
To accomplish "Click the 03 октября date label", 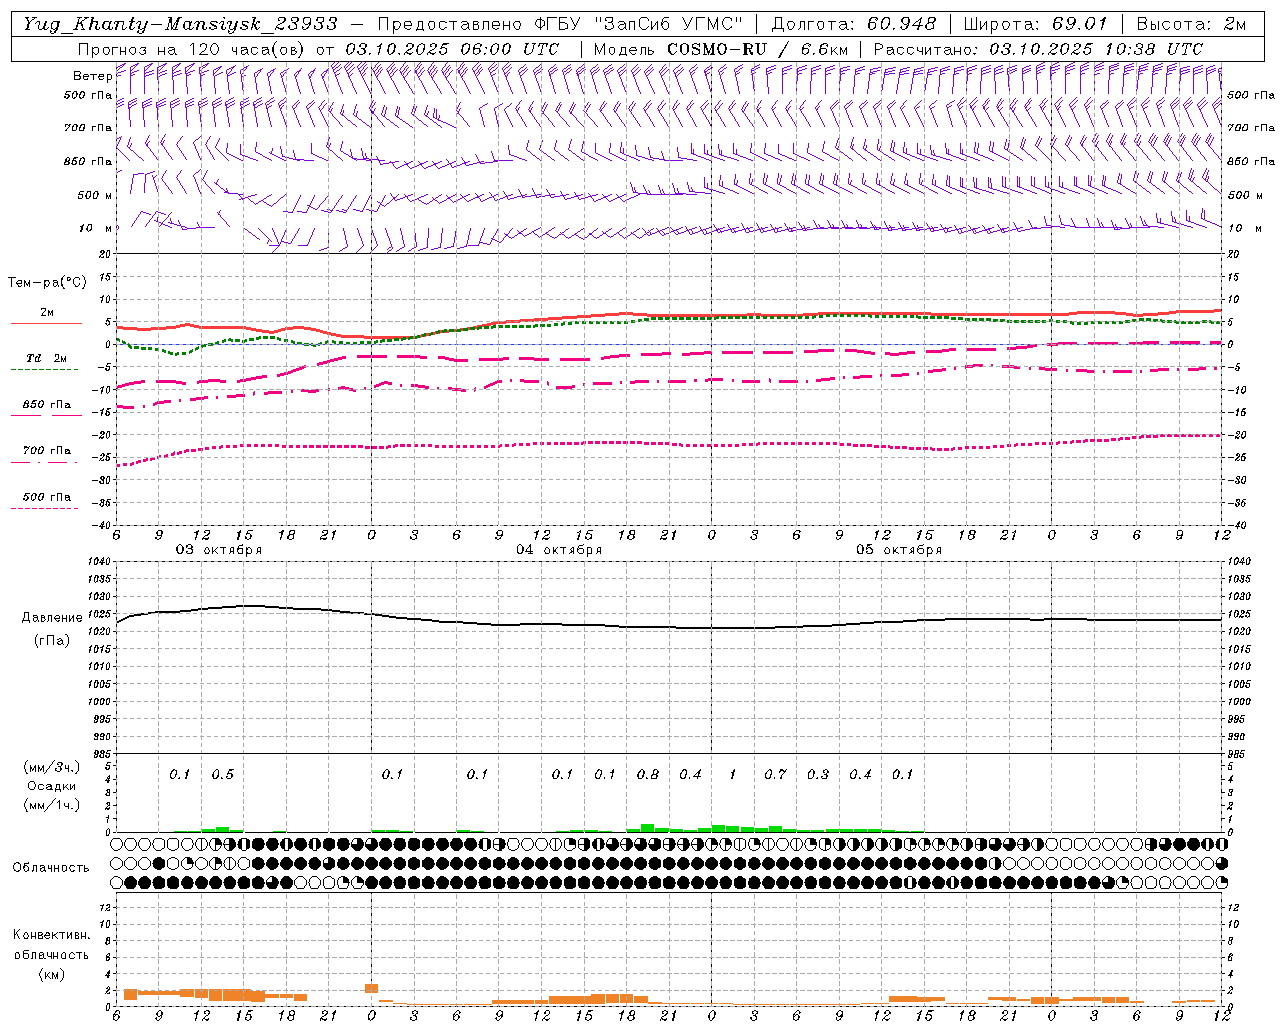I will click(219, 550).
